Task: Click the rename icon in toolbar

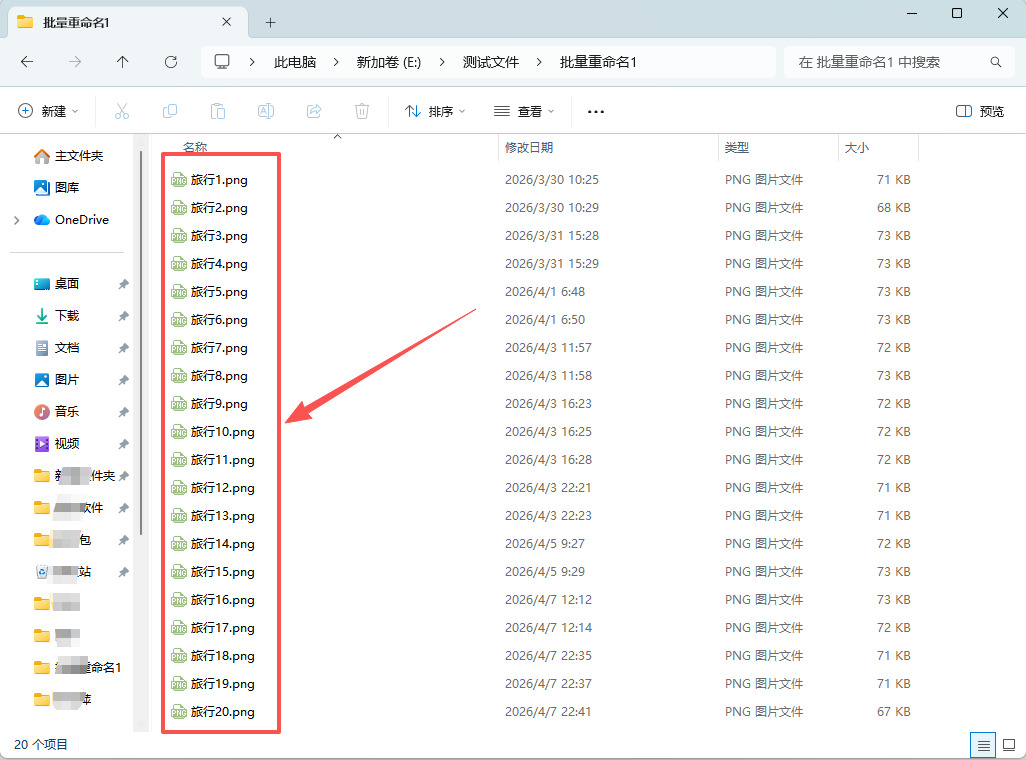Action: tap(266, 111)
